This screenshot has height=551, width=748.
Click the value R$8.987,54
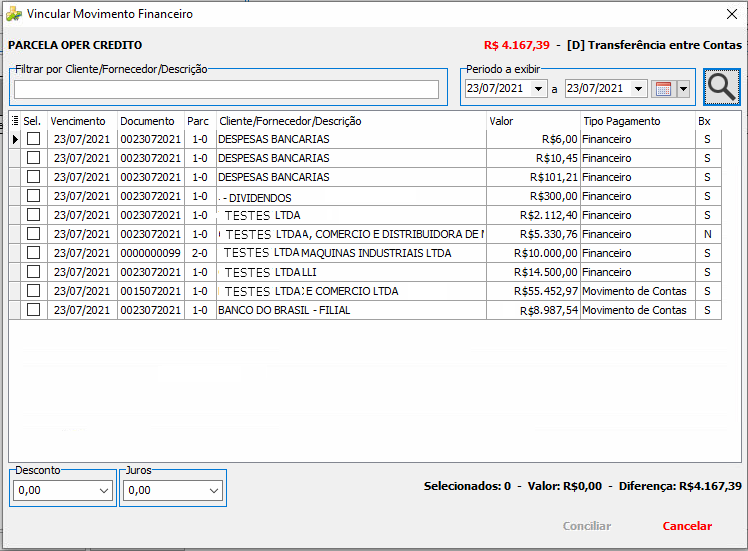point(549,311)
